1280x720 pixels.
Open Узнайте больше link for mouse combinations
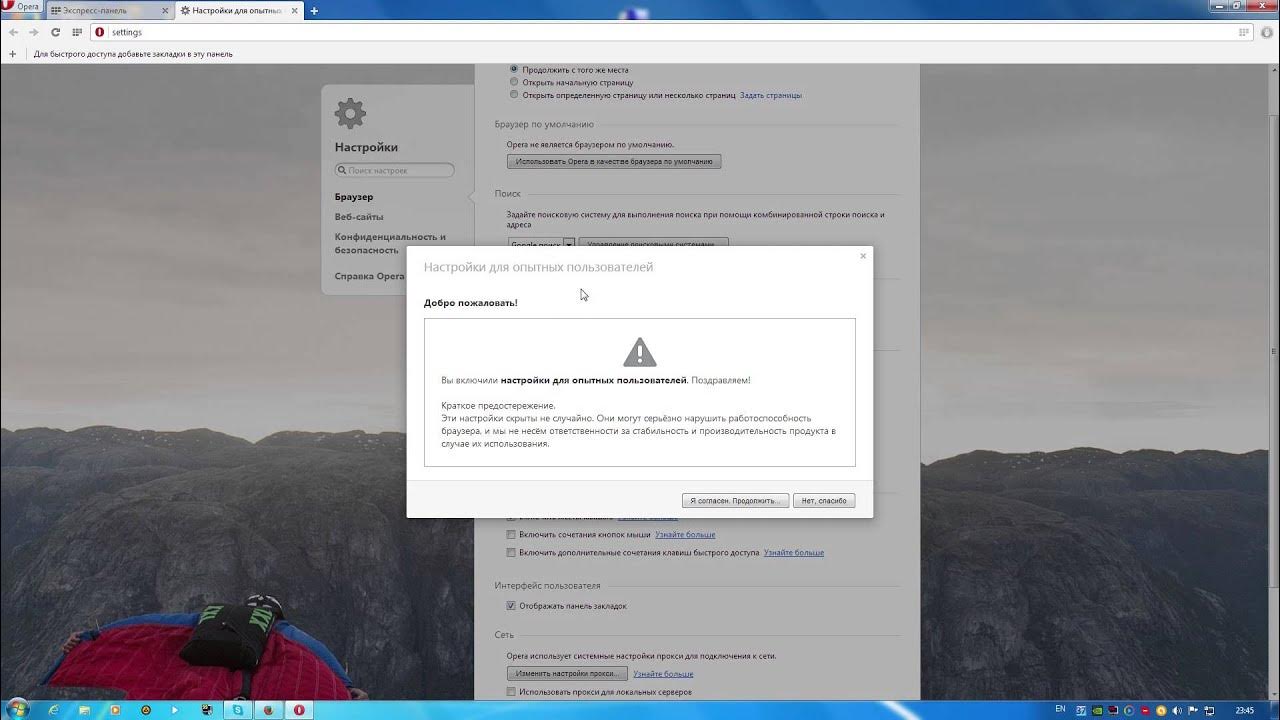685,535
